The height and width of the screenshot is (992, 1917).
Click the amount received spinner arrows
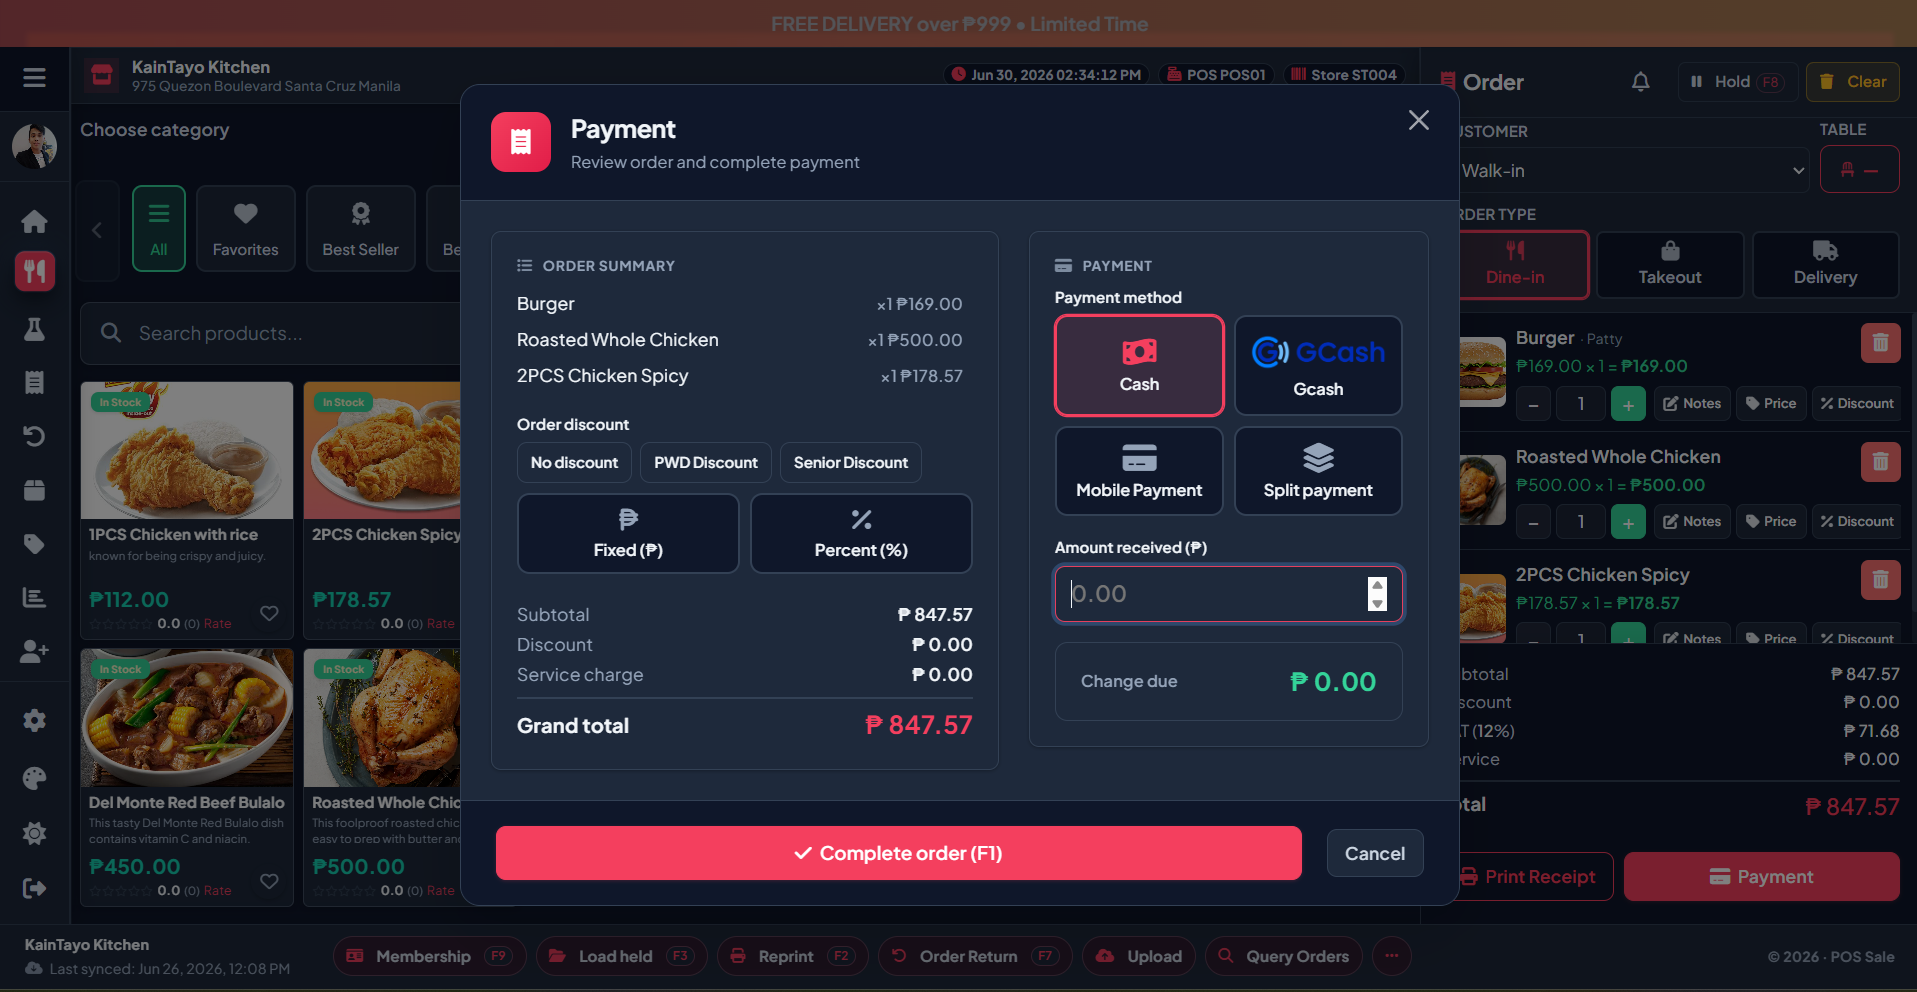tap(1377, 594)
